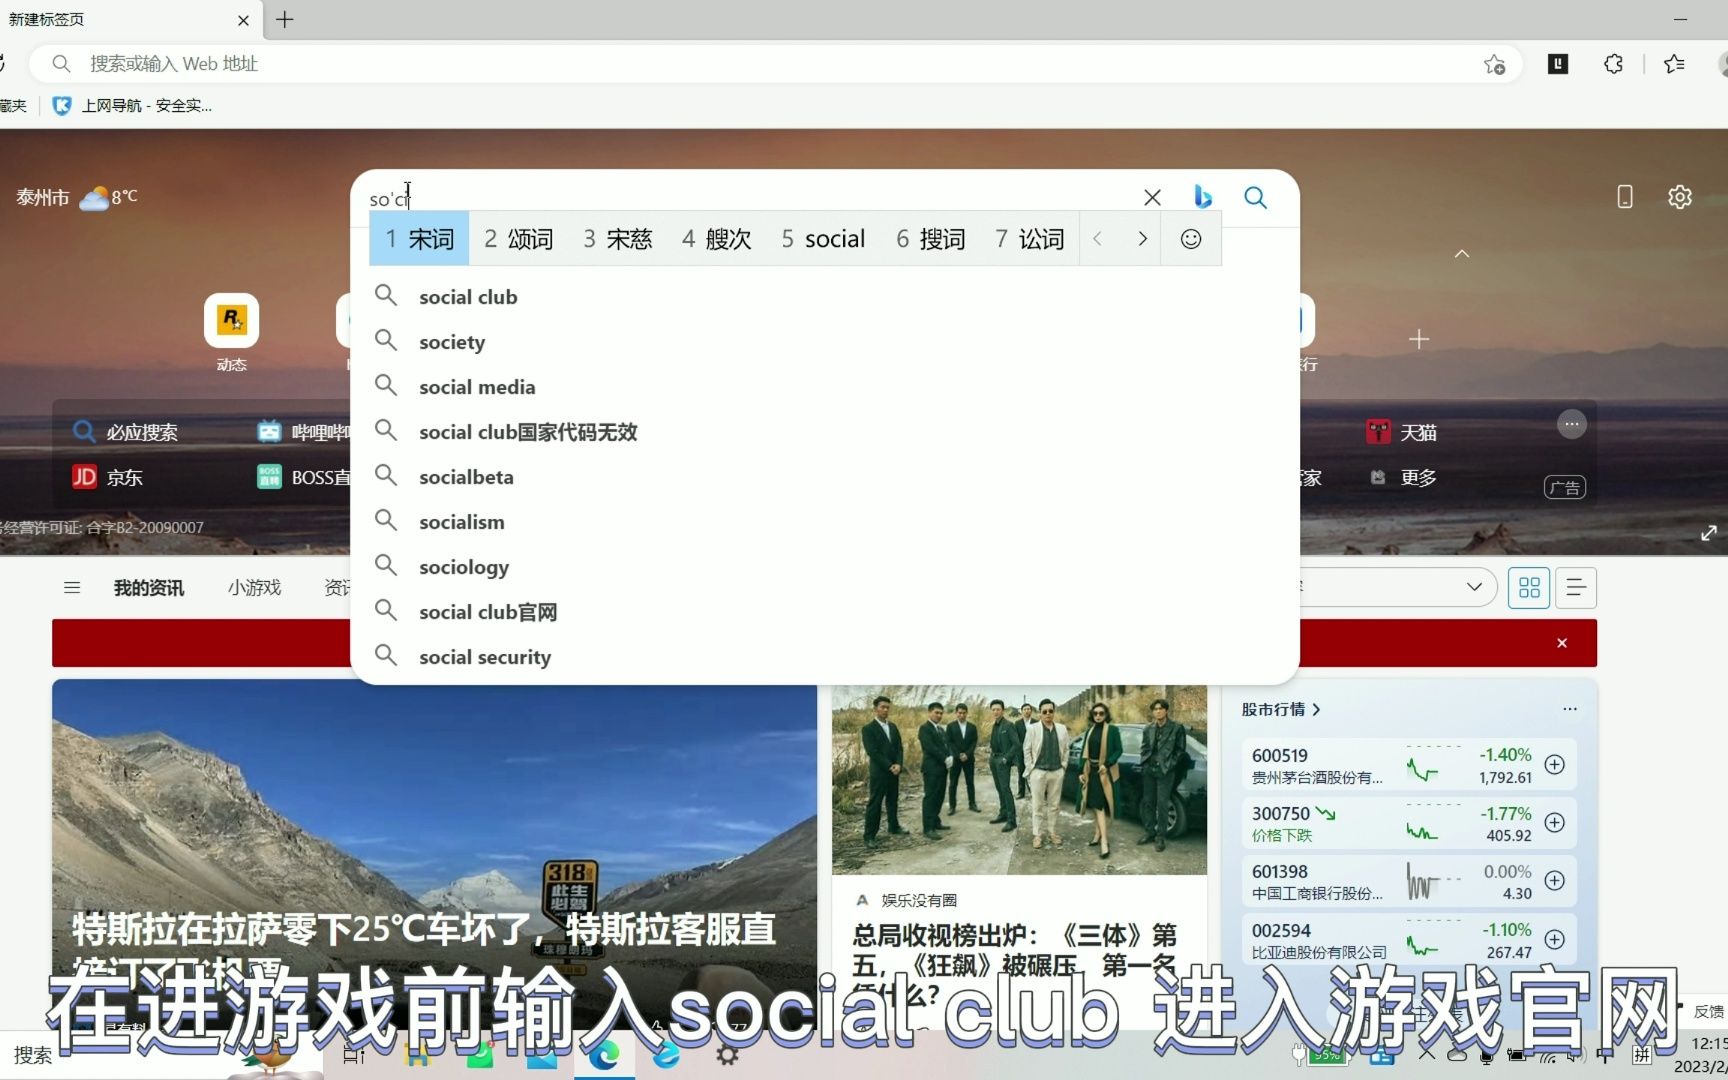Image resolution: width=1728 pixels, height=1080 pixels.
Task: Select IME candidate 3 宋慈
Action: coord(617,239)
